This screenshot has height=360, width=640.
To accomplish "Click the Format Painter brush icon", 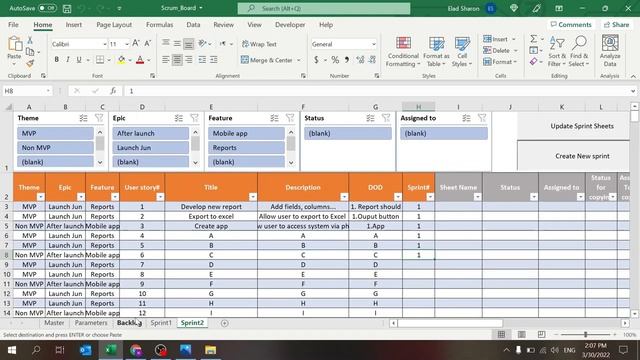I will point(30,63).
